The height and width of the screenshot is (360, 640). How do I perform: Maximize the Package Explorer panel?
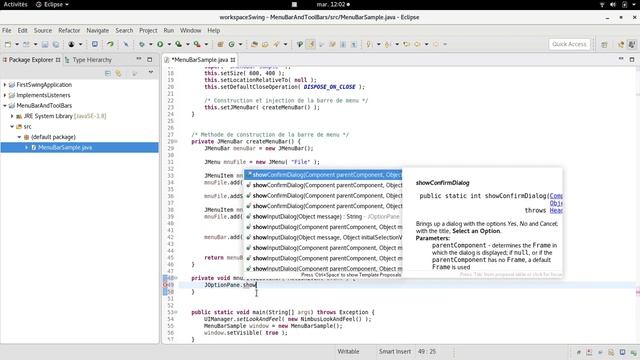coord(150,59)
